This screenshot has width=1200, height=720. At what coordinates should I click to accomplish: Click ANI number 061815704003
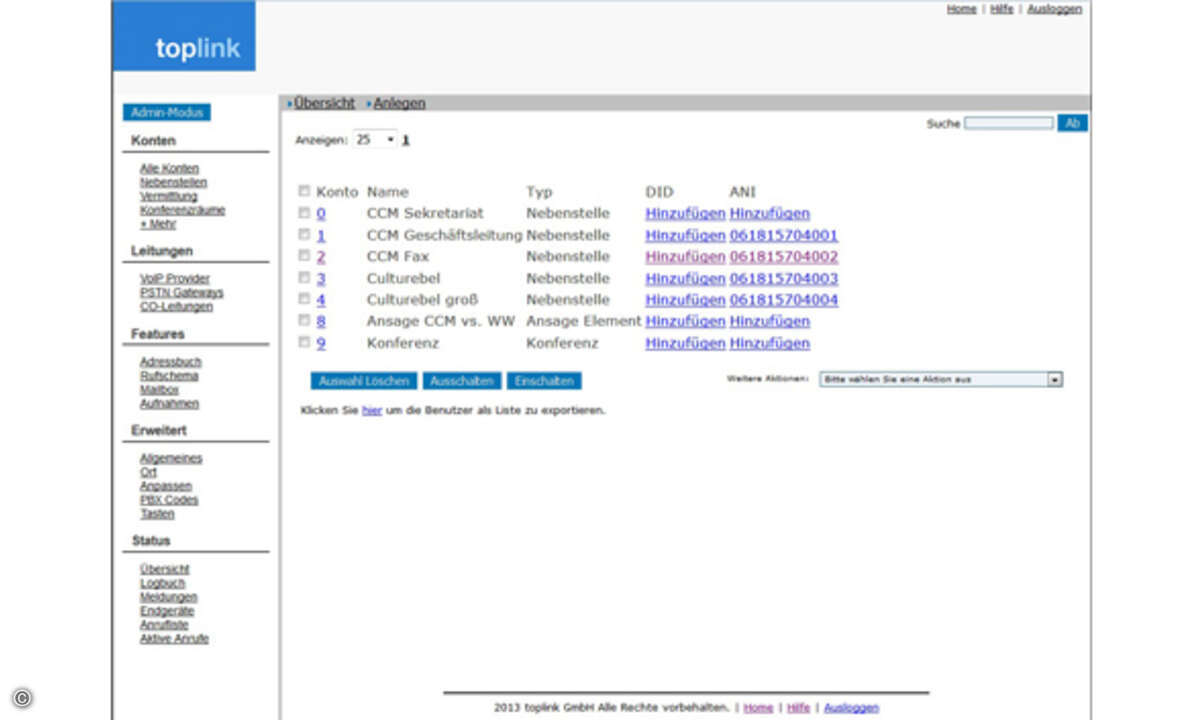(784, 278)
